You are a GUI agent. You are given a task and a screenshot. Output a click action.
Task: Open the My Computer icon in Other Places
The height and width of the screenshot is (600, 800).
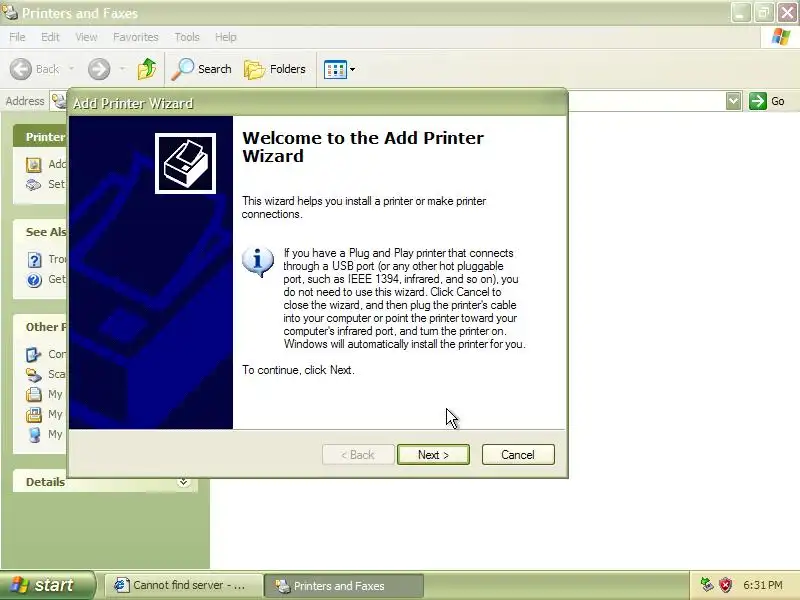34,434
